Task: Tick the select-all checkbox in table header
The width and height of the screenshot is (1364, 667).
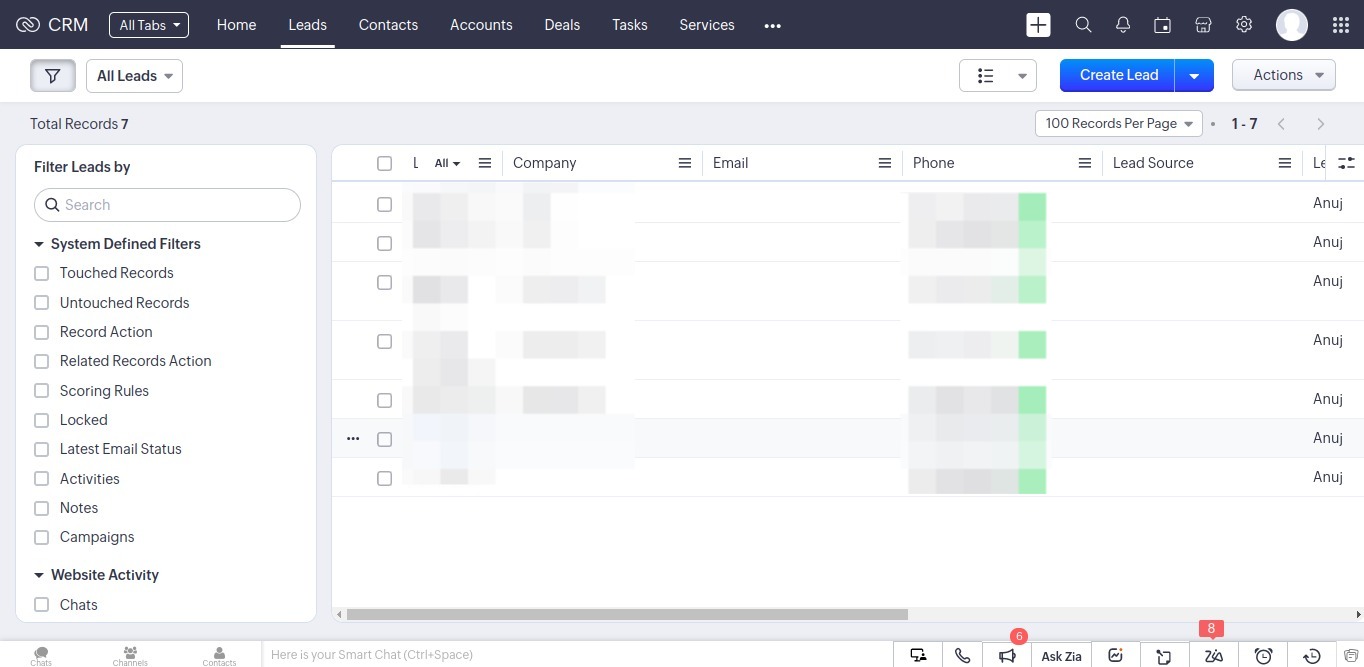Action: click(x=384, y=163)
